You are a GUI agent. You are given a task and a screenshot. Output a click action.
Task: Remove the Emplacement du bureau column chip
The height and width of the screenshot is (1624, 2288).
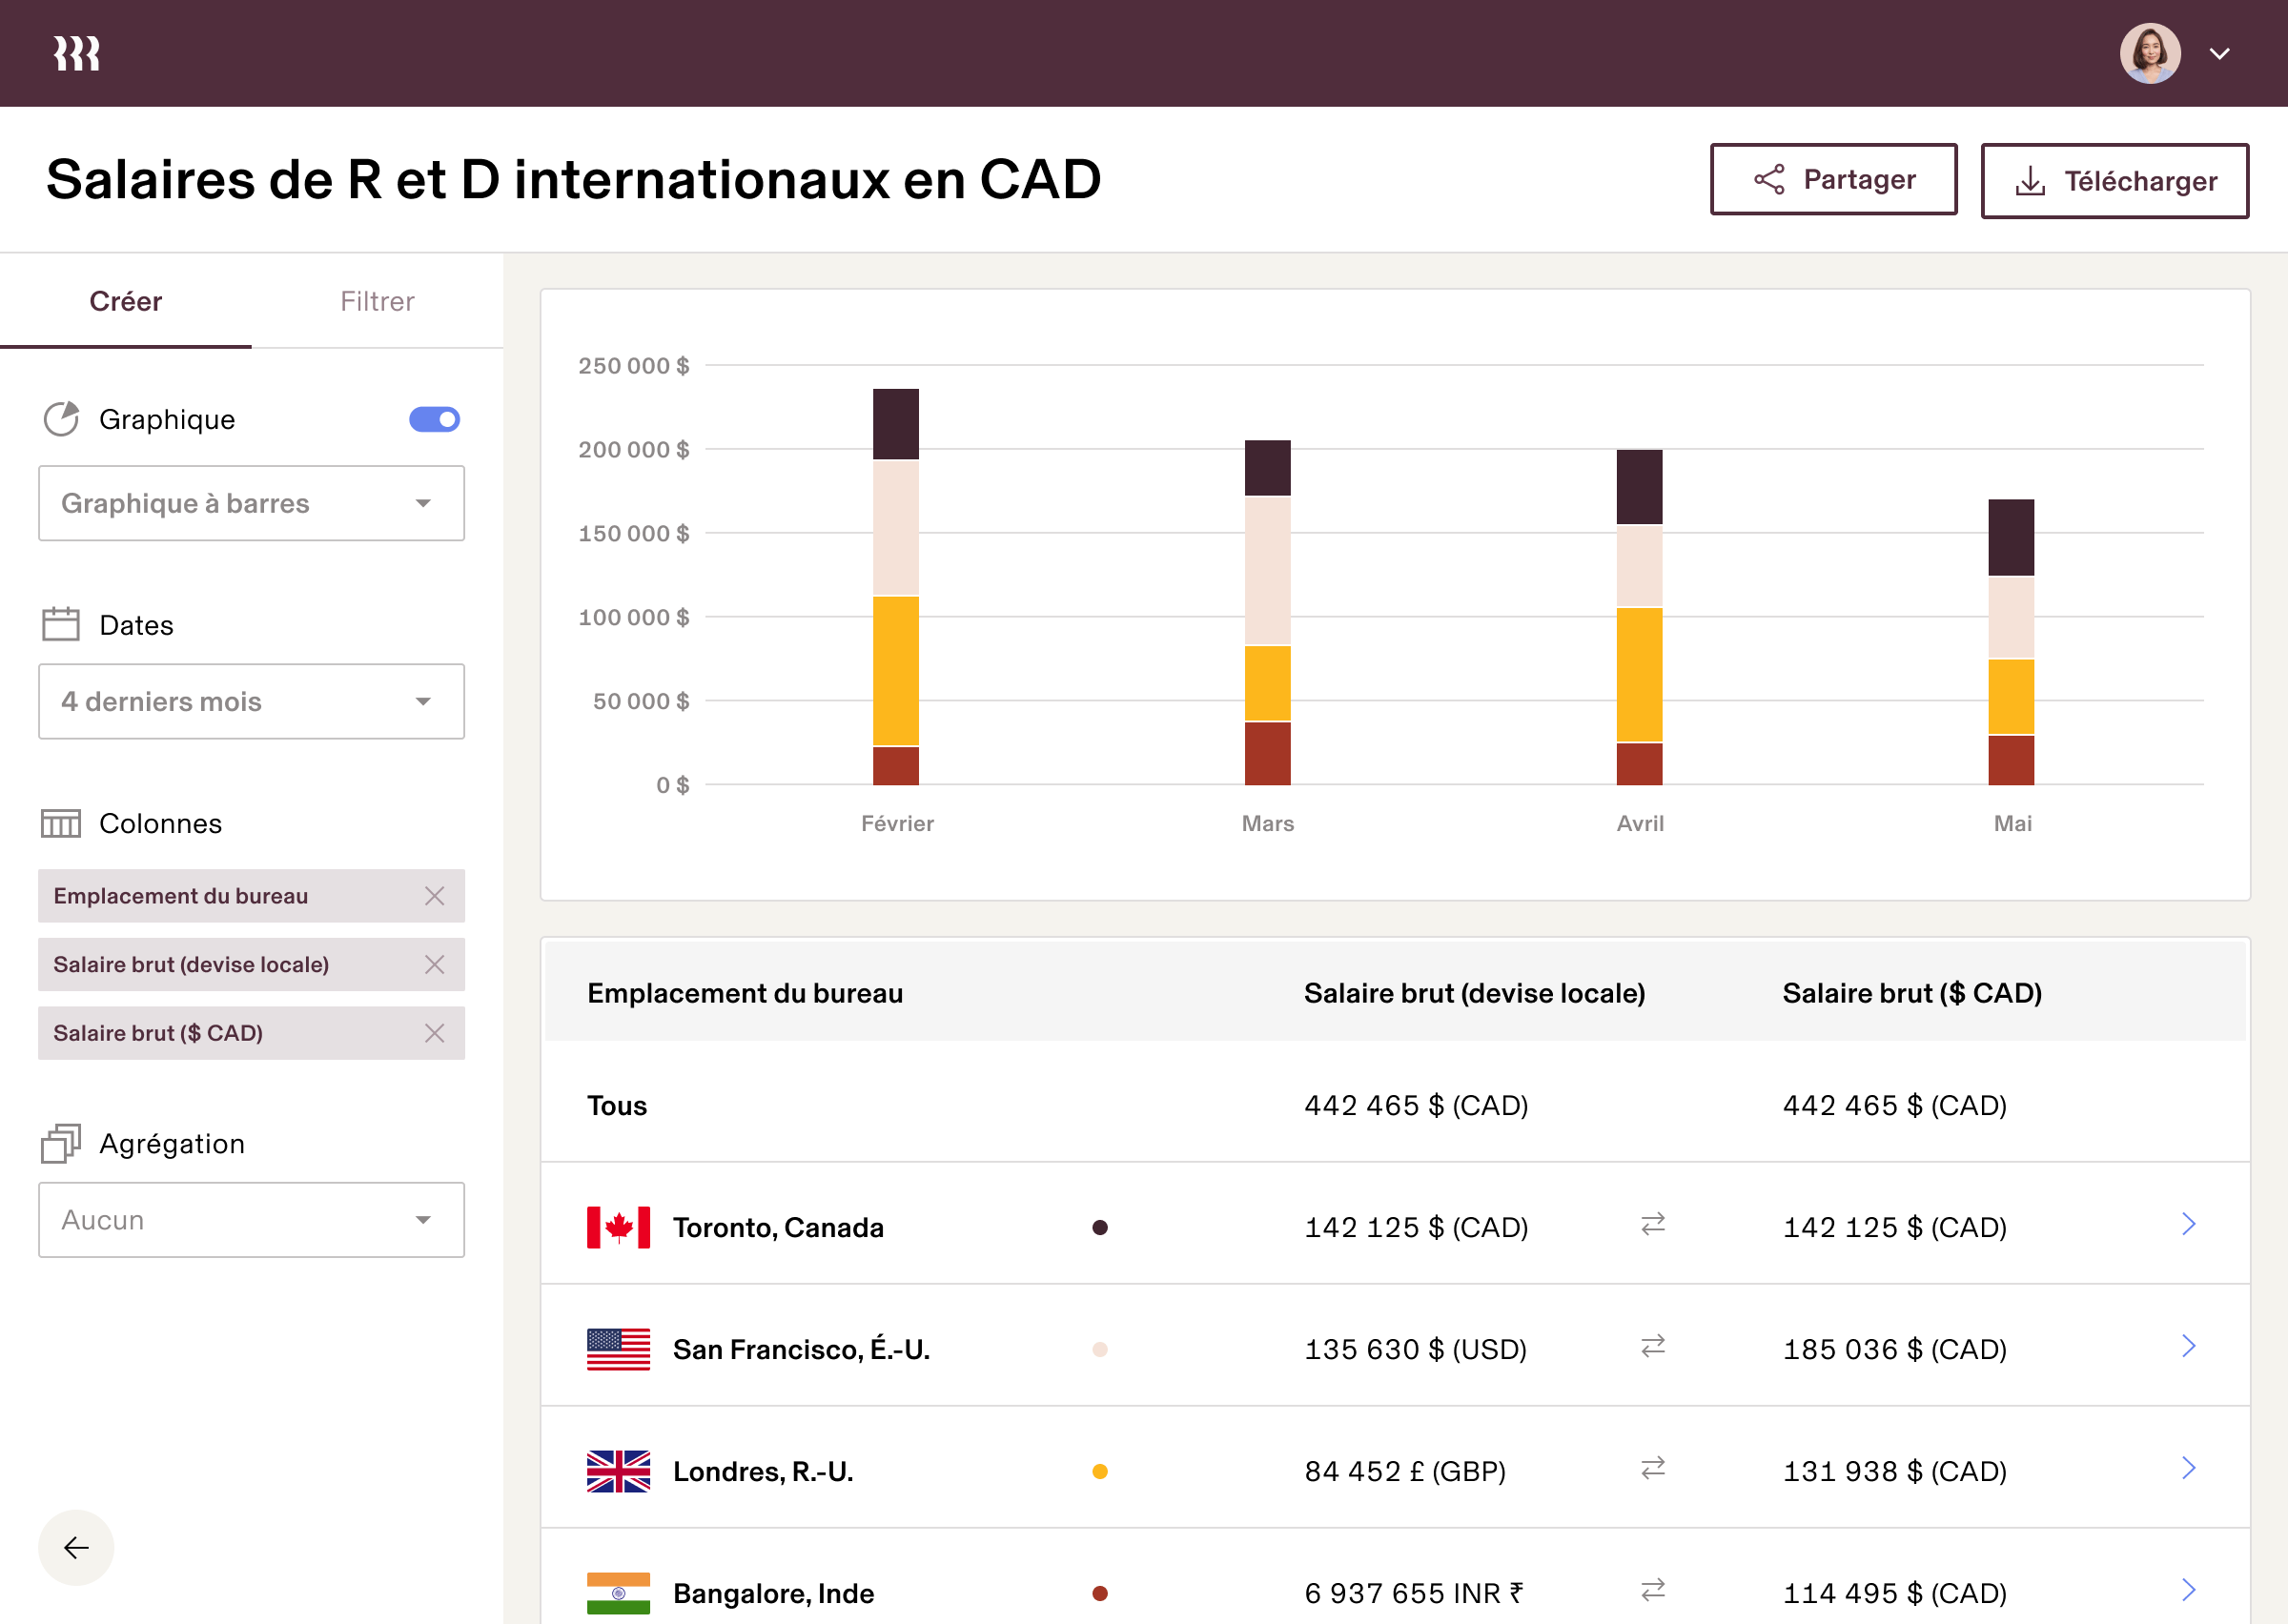435,896
